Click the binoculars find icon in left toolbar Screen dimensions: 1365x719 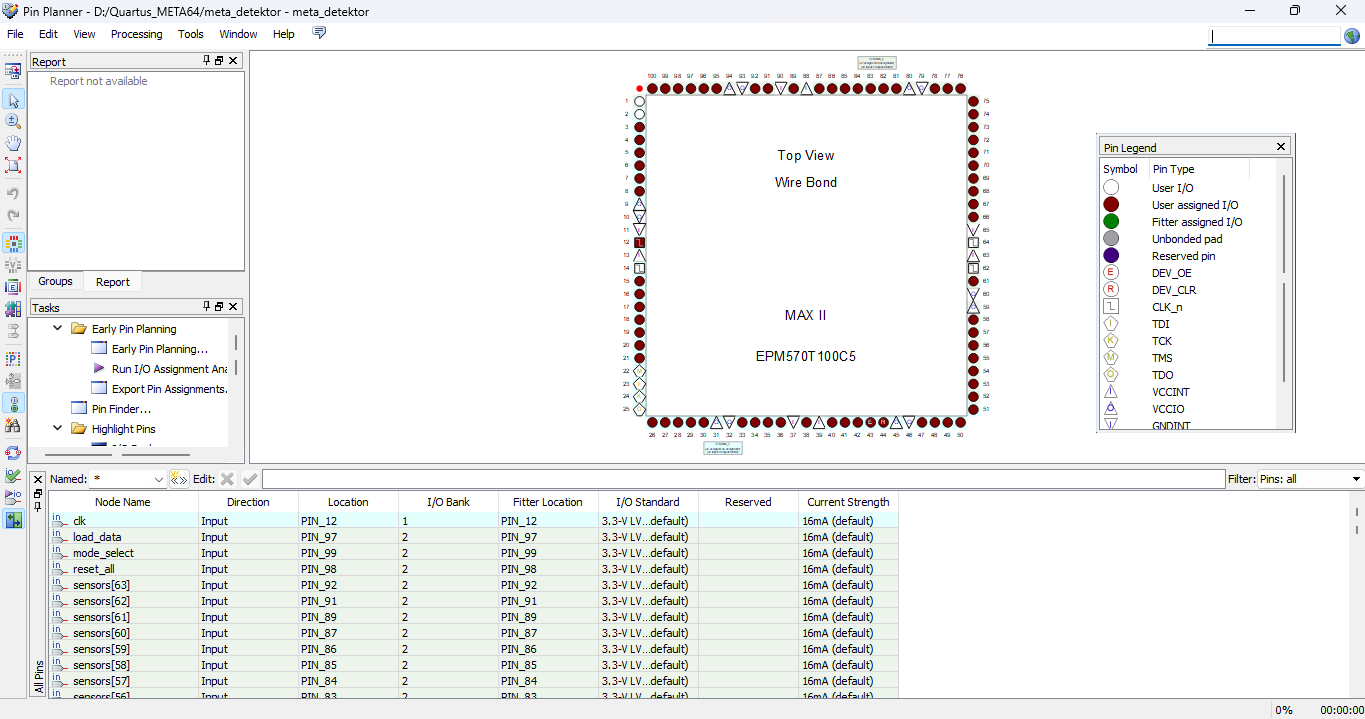coord(13,426)
